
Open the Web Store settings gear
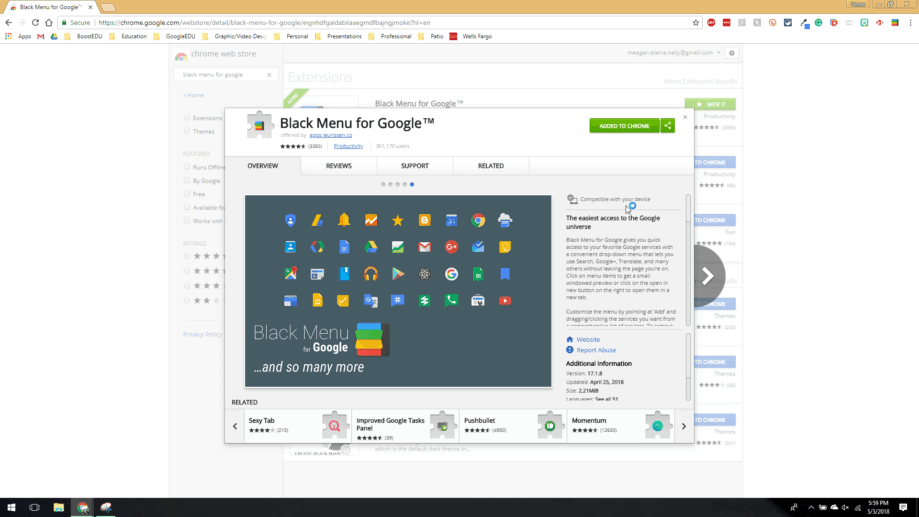tap(732, 53)
